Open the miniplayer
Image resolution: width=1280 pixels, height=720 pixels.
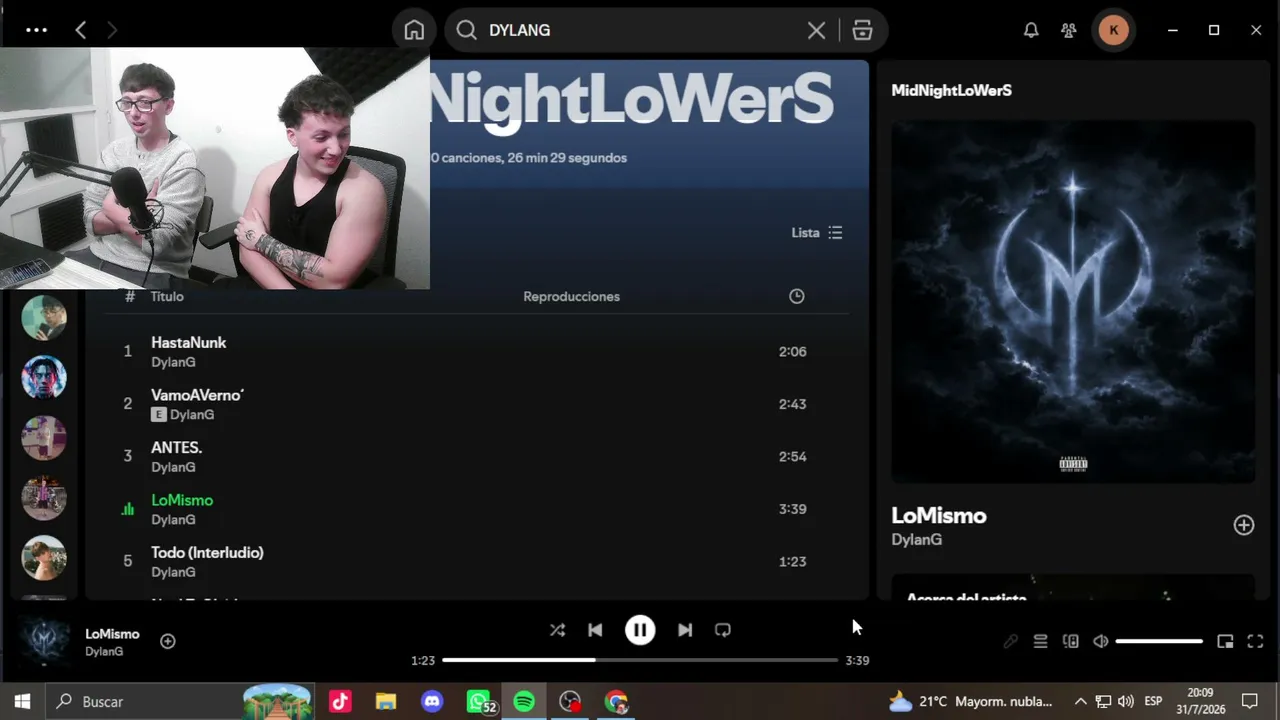[1225, 641]
